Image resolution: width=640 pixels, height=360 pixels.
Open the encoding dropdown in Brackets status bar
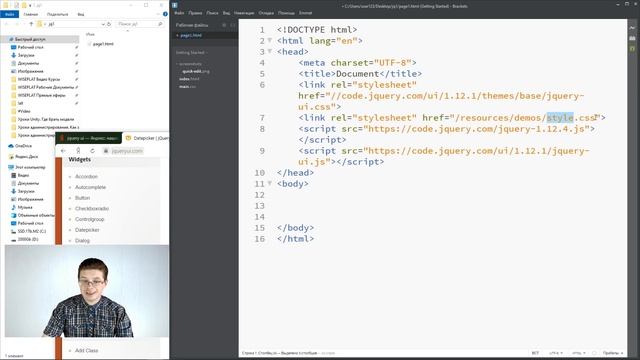point(556,353)
